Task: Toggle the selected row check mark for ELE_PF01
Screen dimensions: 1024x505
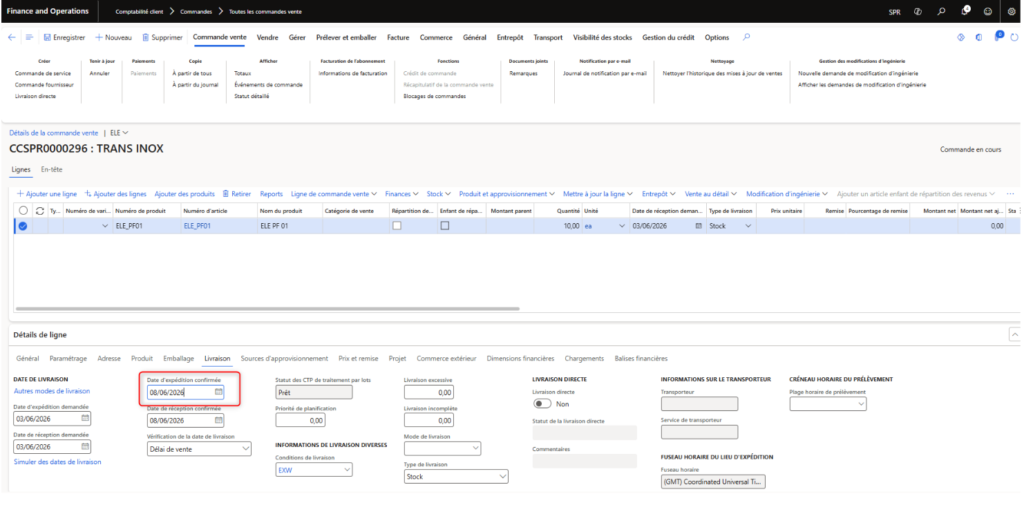Action: tap(23, 225)
